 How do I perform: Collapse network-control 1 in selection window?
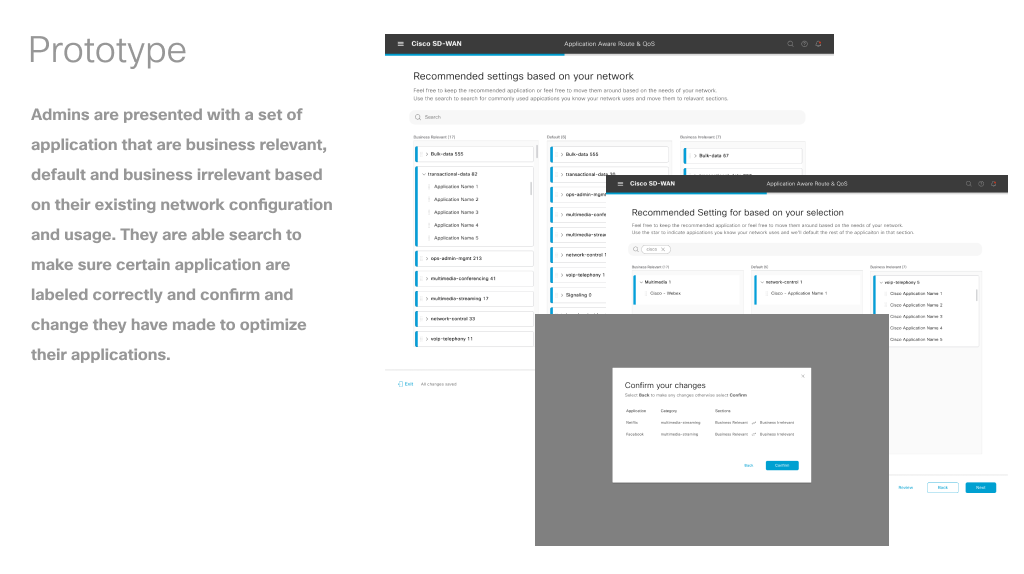(x=762, y=282)
